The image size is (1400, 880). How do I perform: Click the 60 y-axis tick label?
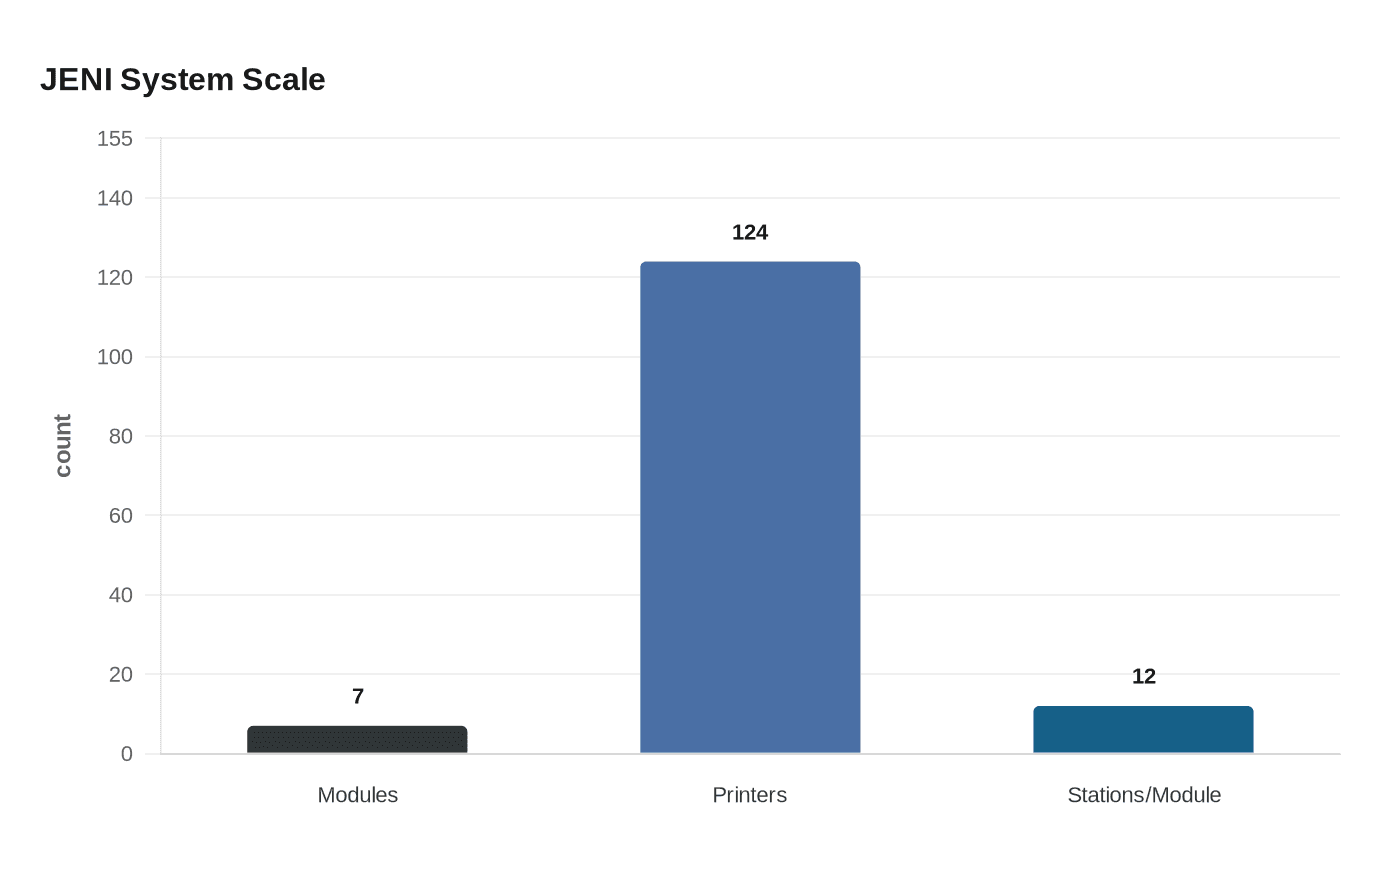pyautogui.click(x=121, y=516)
